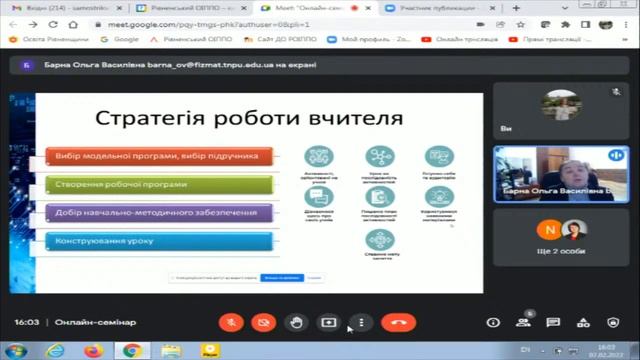Click the 'Онлайн-семінар' meeting name
The width and height of the screenshot is (640, 360).
click(x=95, y=322)
